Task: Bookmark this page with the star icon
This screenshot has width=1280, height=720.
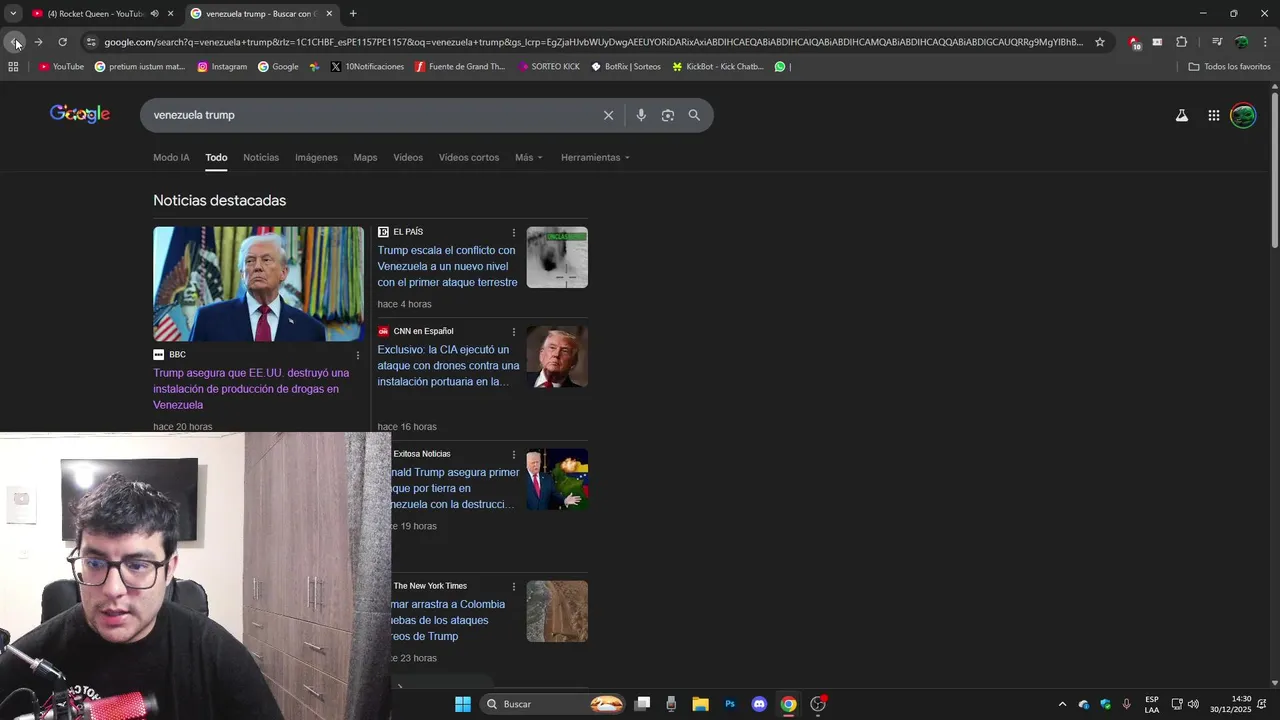Action: (1100, 42)
